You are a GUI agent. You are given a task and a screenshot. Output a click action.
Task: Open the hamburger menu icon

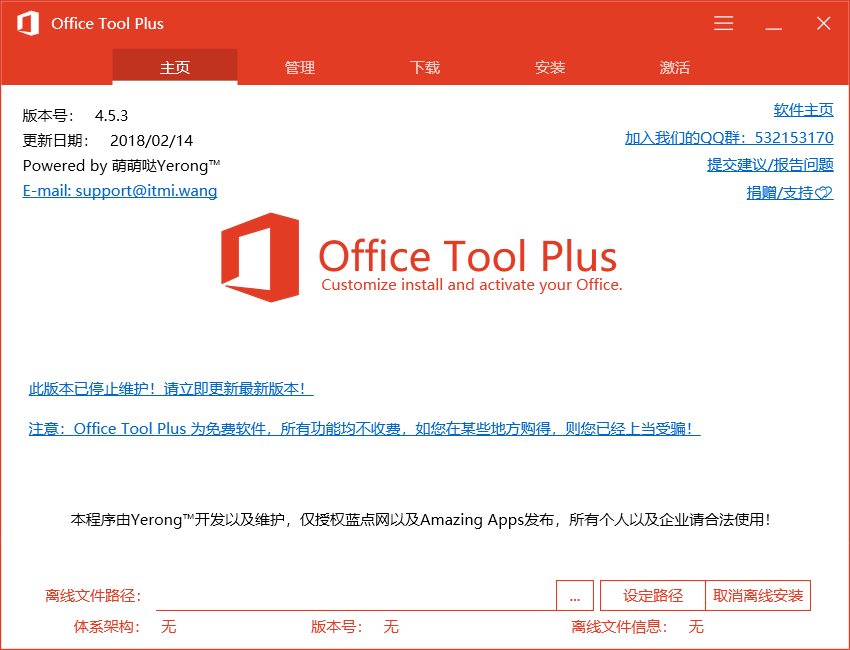(724, 24)
